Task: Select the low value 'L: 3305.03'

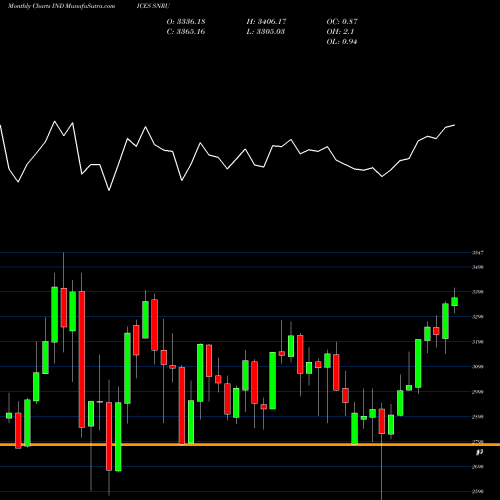Action: click(x=266, y=32)
